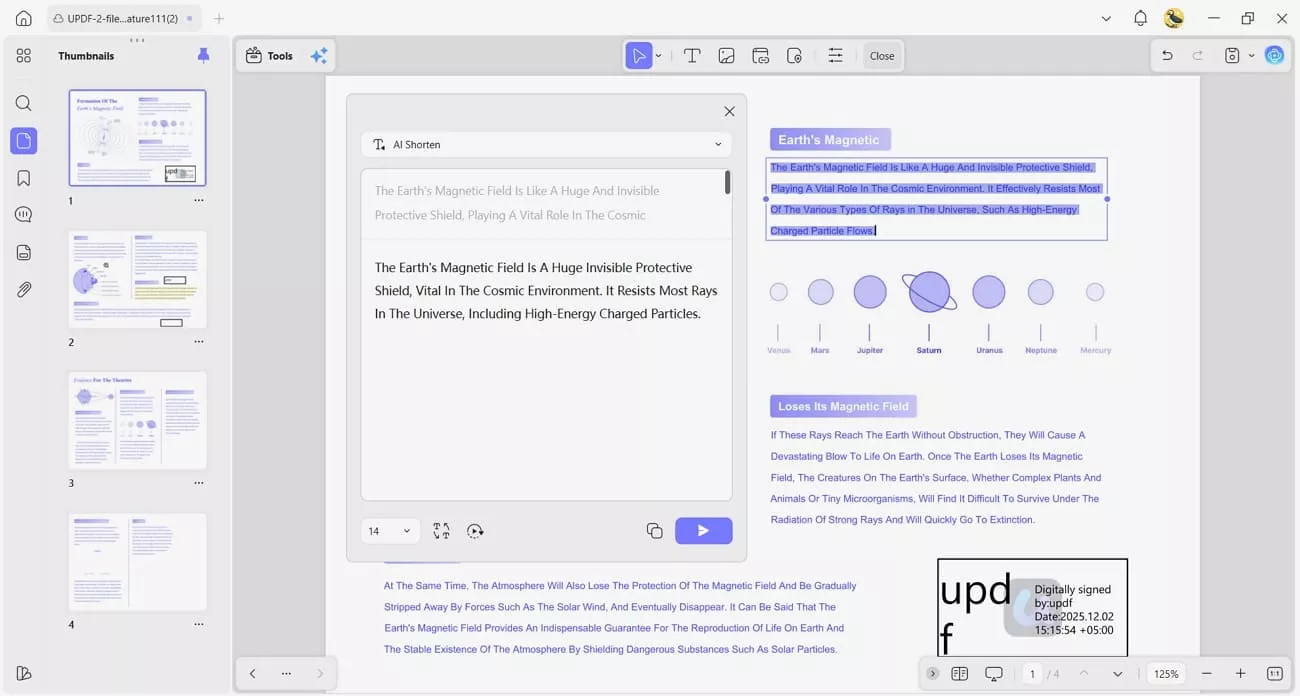The width and height of the screenshot is (1300, 696).
Task: Switch to the Tools tab
Action: point(270,55)
